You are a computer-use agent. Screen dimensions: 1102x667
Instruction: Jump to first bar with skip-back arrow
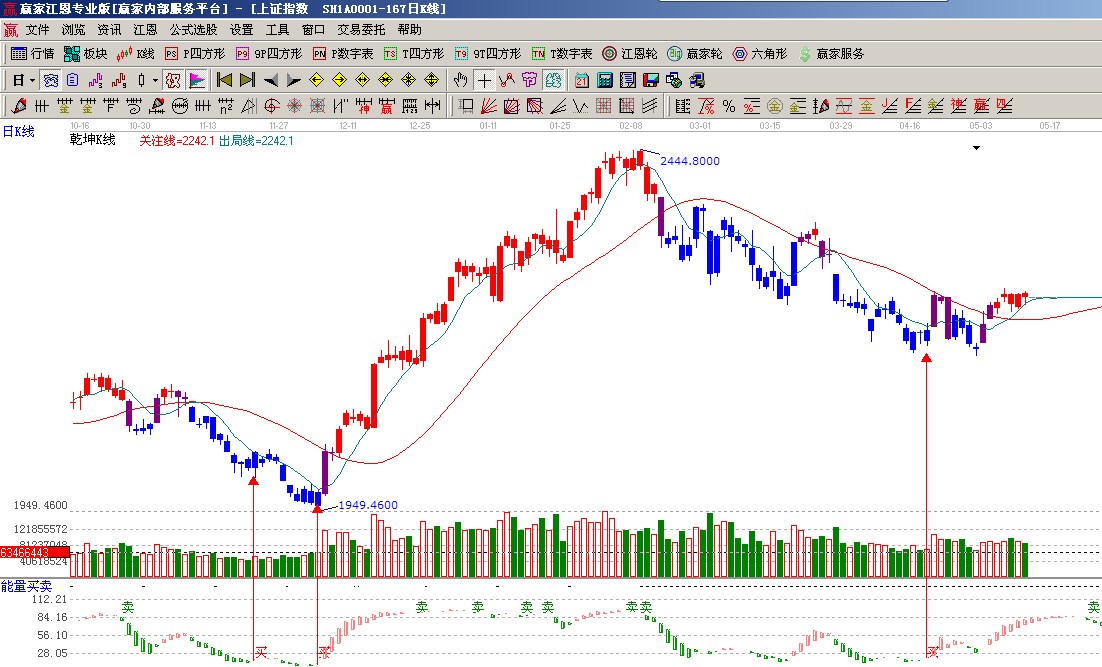coord(224,80)
